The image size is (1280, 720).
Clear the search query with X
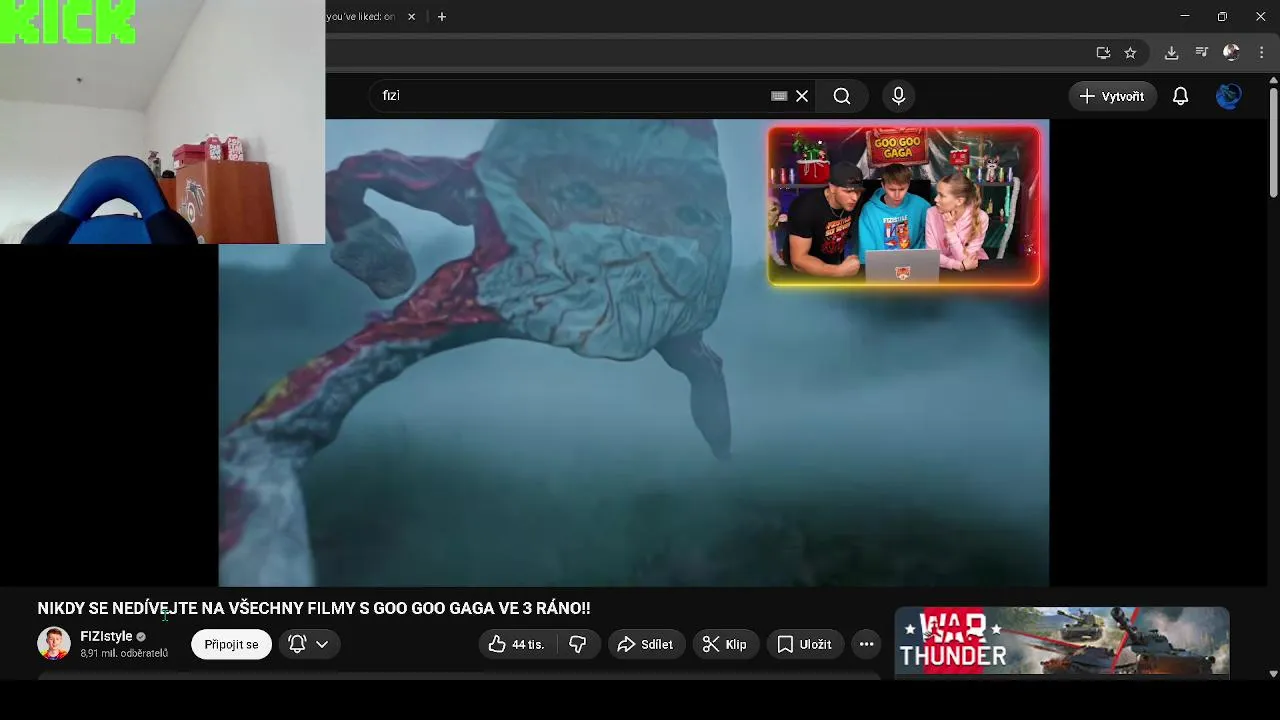pos(802,96)
